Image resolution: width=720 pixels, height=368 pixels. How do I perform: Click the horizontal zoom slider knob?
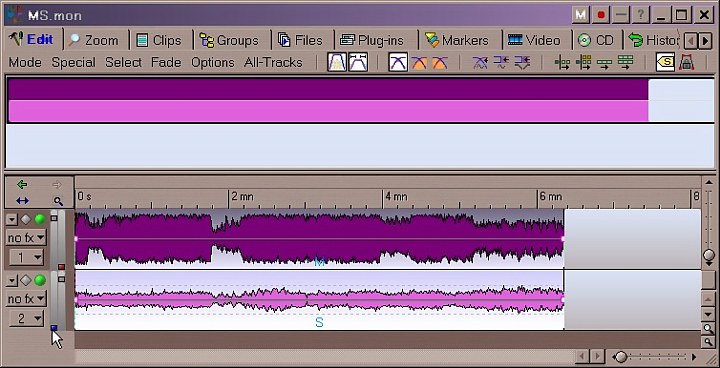coord(621,357)
